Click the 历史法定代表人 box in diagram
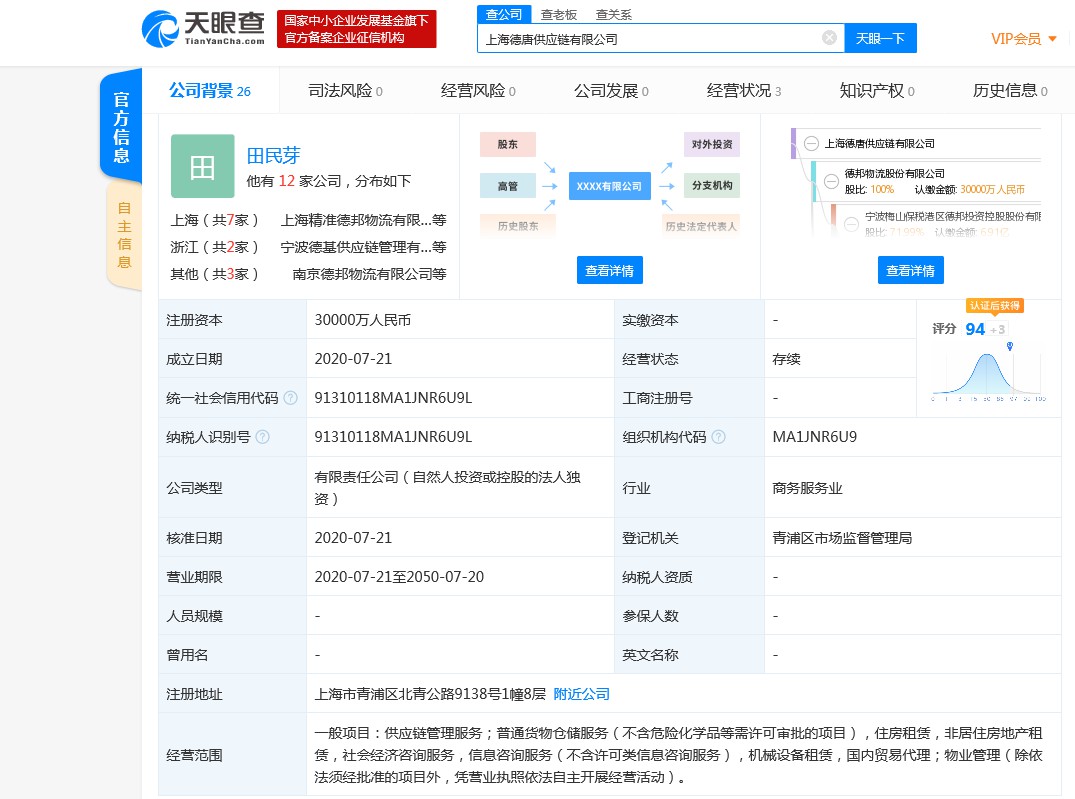Image resolution: width=1075 pixels, height=799 pixels. 701,226
